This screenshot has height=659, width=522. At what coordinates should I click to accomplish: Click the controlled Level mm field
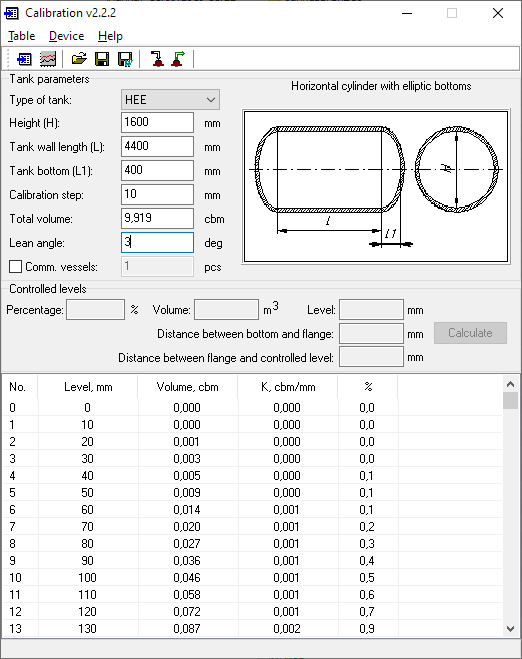pos(372,310)
